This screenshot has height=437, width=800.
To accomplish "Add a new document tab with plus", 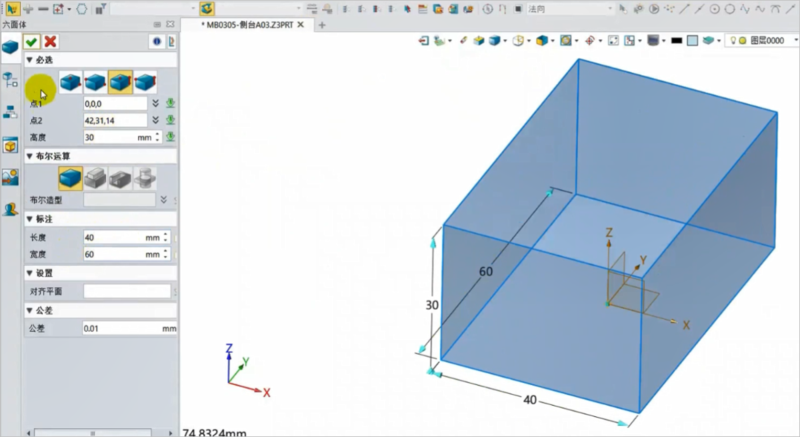I will [322, 25].
